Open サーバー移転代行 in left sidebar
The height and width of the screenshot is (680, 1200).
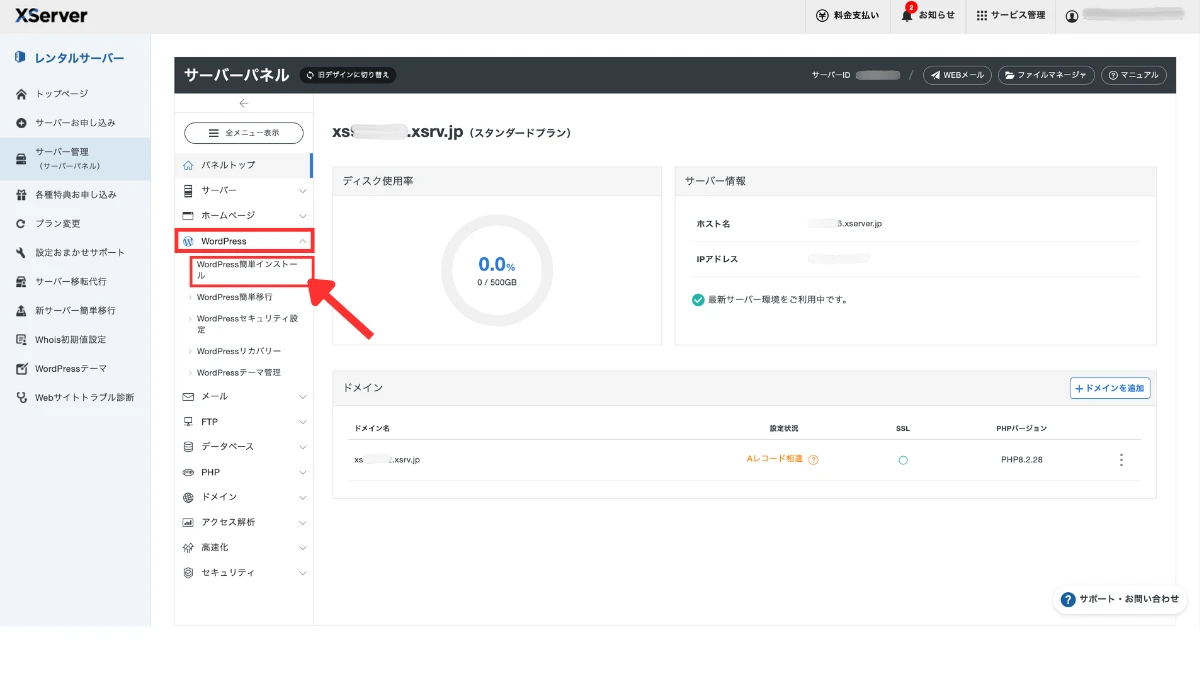pyautogui.click(x=75, y=282)
